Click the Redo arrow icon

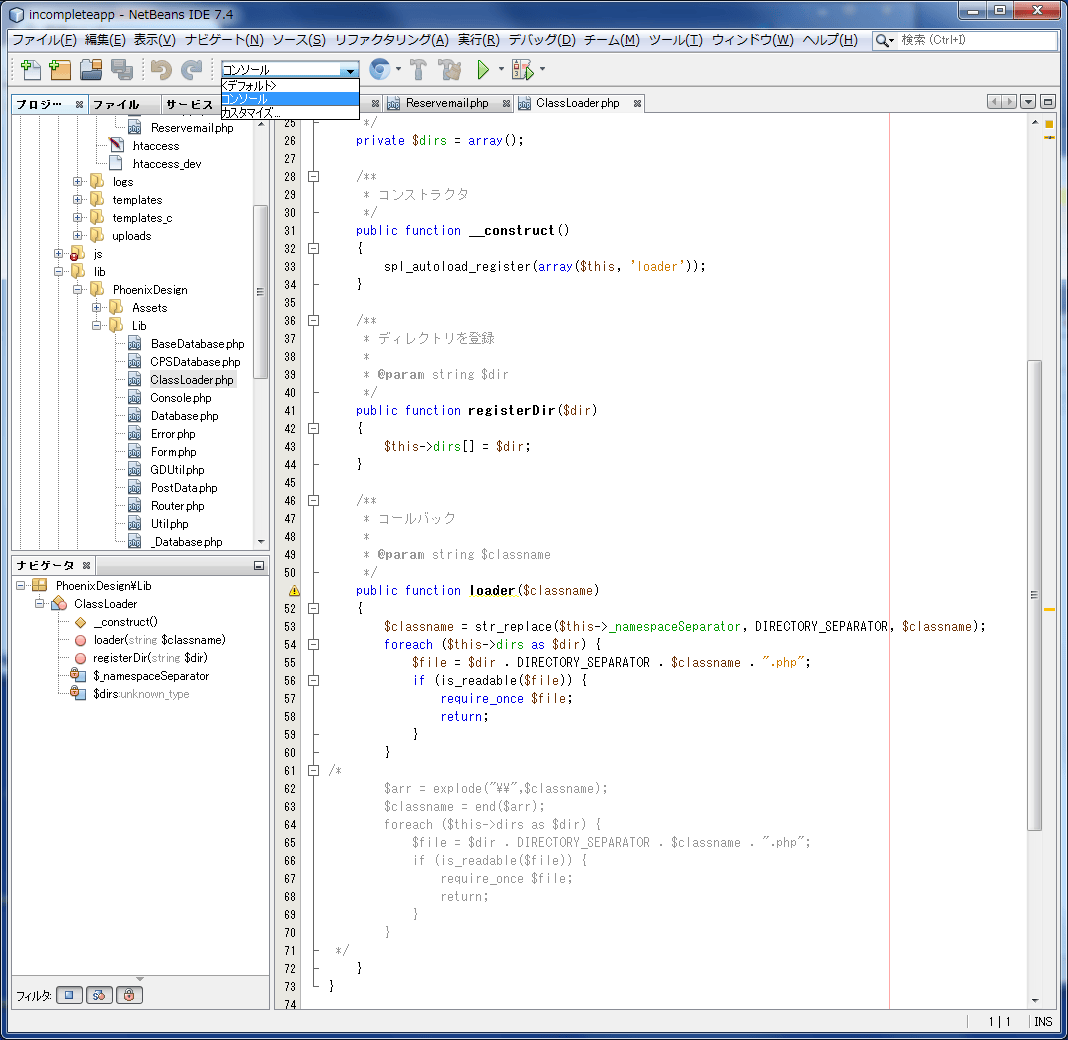click(x=191, y=69)
